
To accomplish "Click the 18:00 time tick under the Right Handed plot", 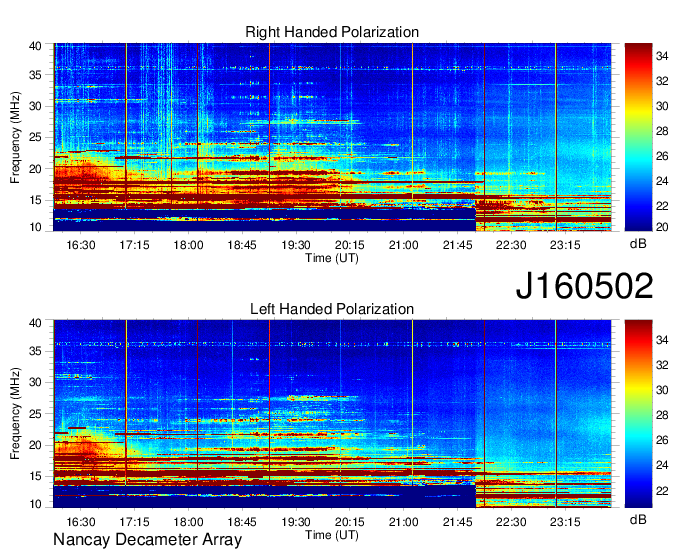I will pos(188,245).
